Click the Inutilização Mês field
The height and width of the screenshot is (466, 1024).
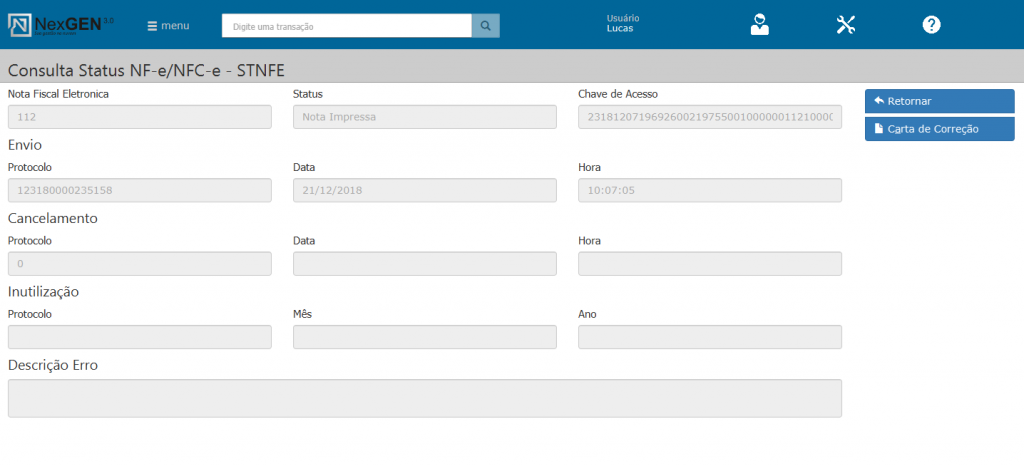(x=424, y=337)
